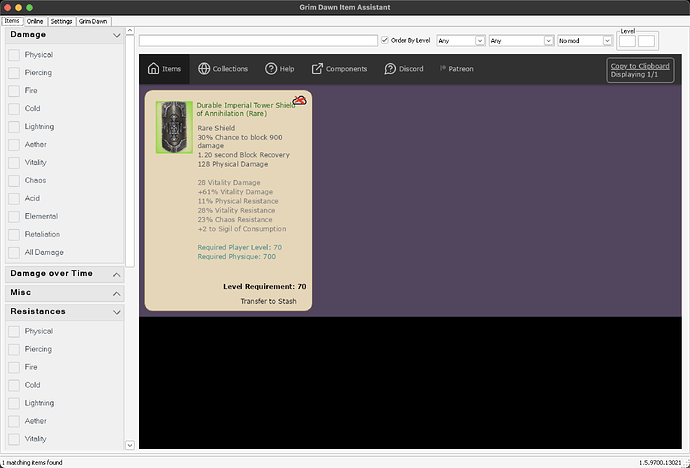Click the maximum Level input box

pyautogui.click(x=646, y=41)
